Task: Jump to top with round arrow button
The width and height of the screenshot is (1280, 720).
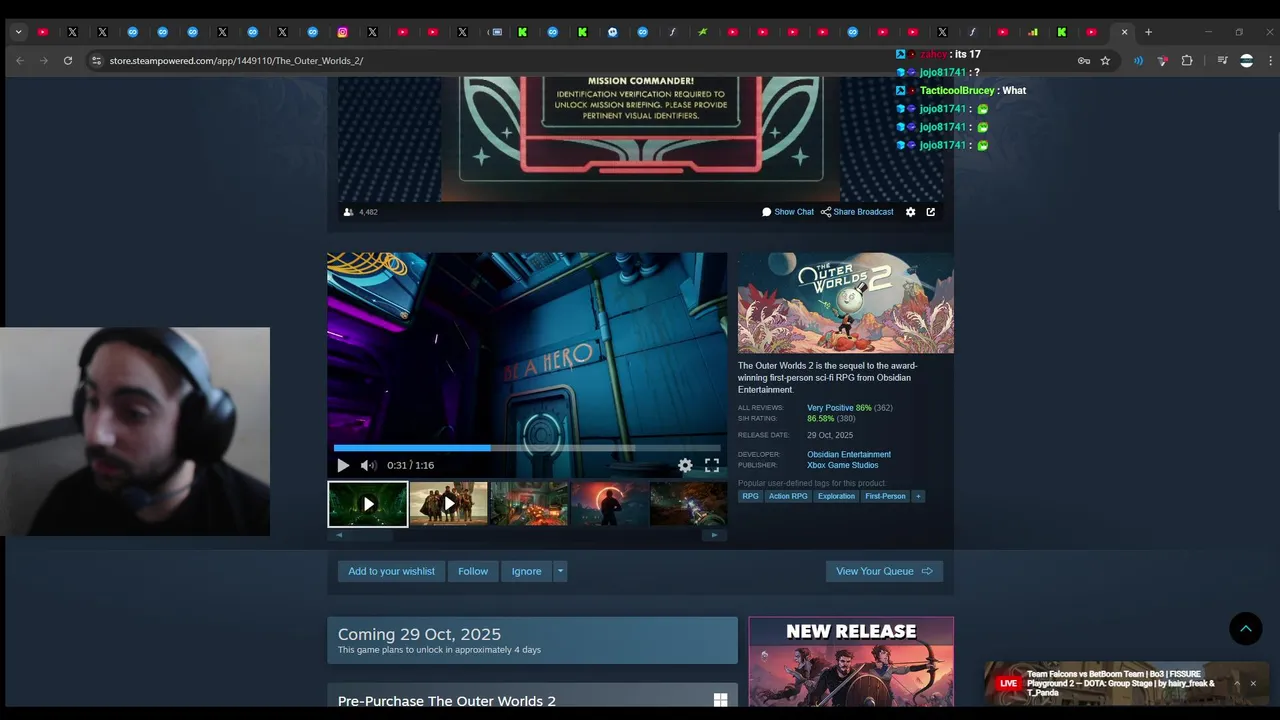Action: tap(1246, 629)
